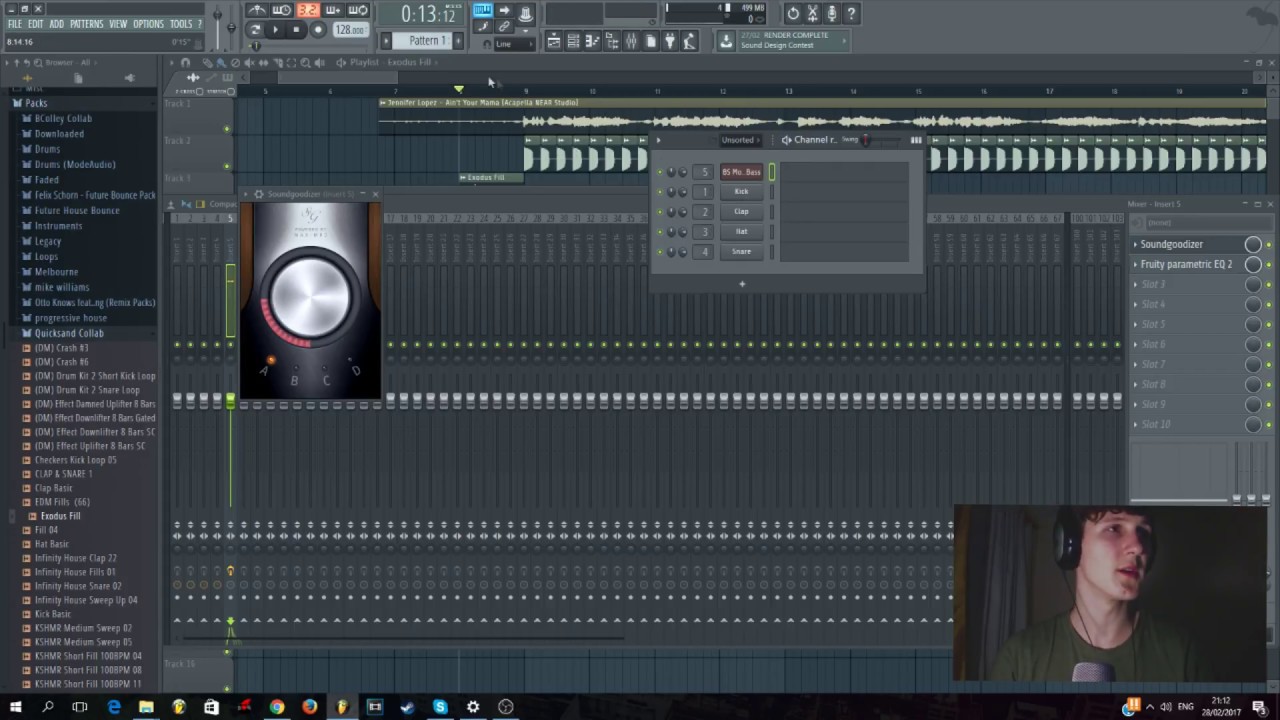Start playback with the Play button
1280x720 pixels.
[x=275, y=30]
